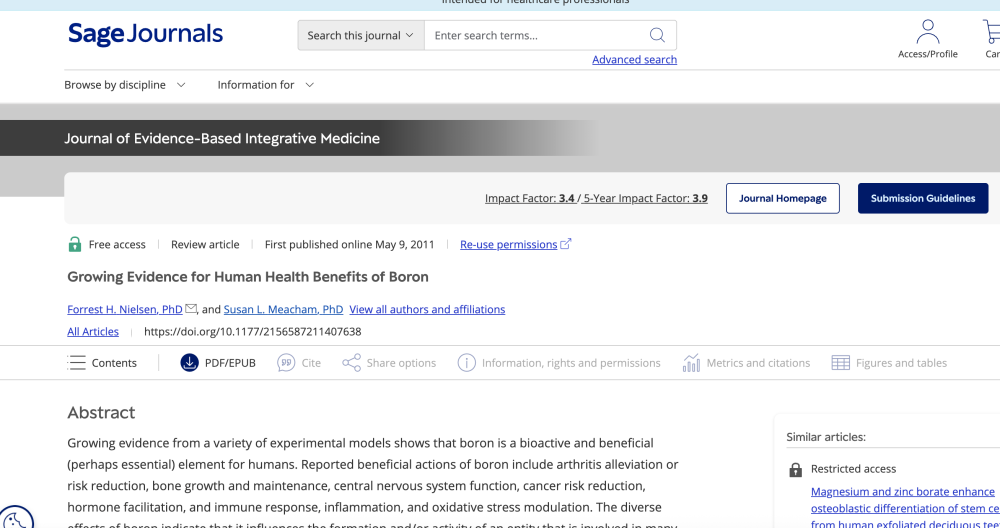Open the shopping cart icon
Screen dimensions: 1000x528
pyautogui.click(x=992, y=31)
